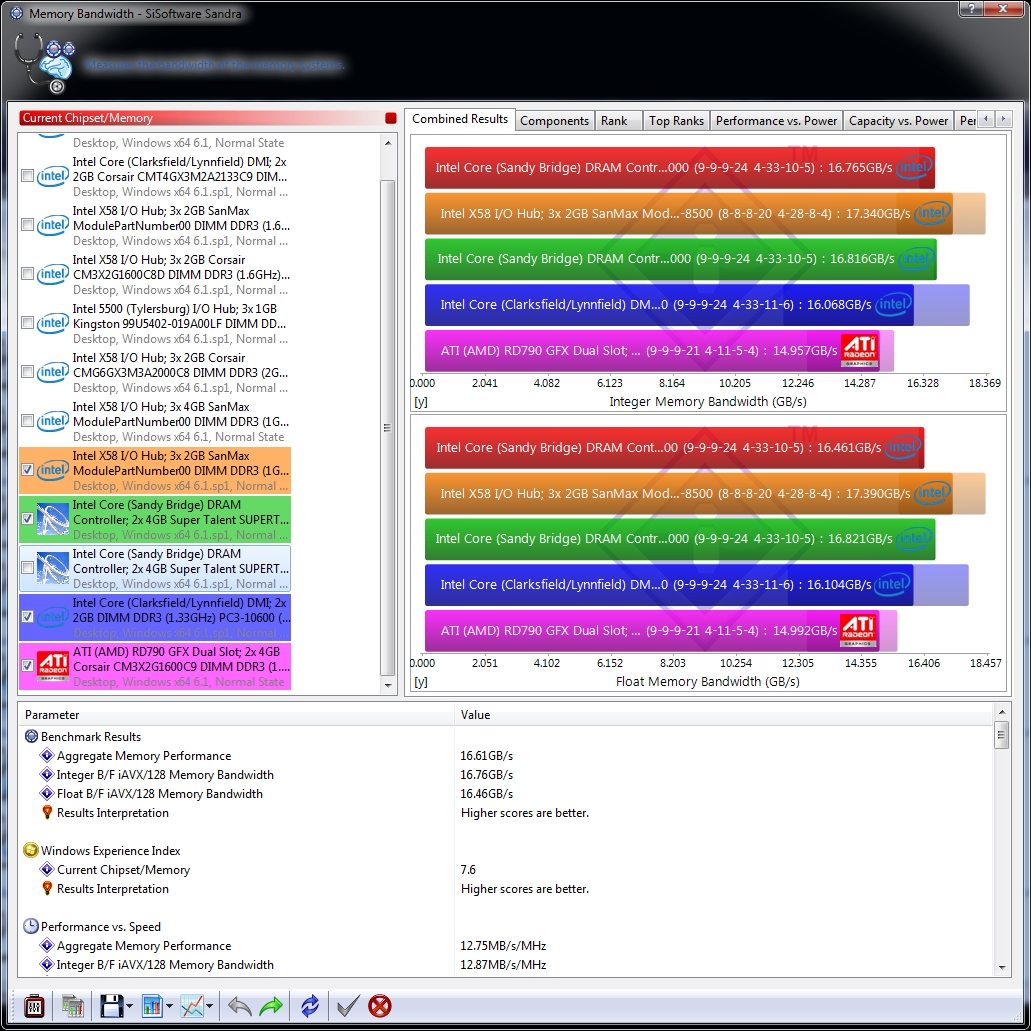
Task: Click the satellite icon of green Sandy Bridge entry
Action: point(53,519)
